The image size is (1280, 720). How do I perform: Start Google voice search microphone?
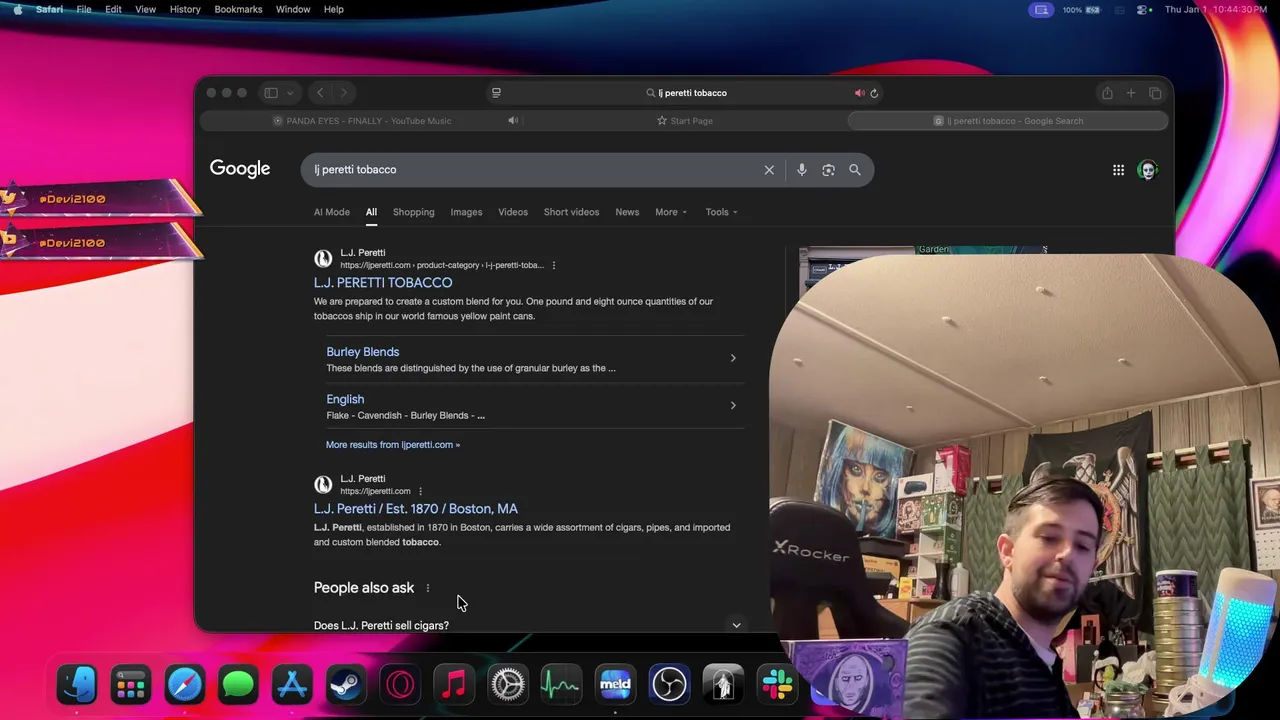point(801,170)
